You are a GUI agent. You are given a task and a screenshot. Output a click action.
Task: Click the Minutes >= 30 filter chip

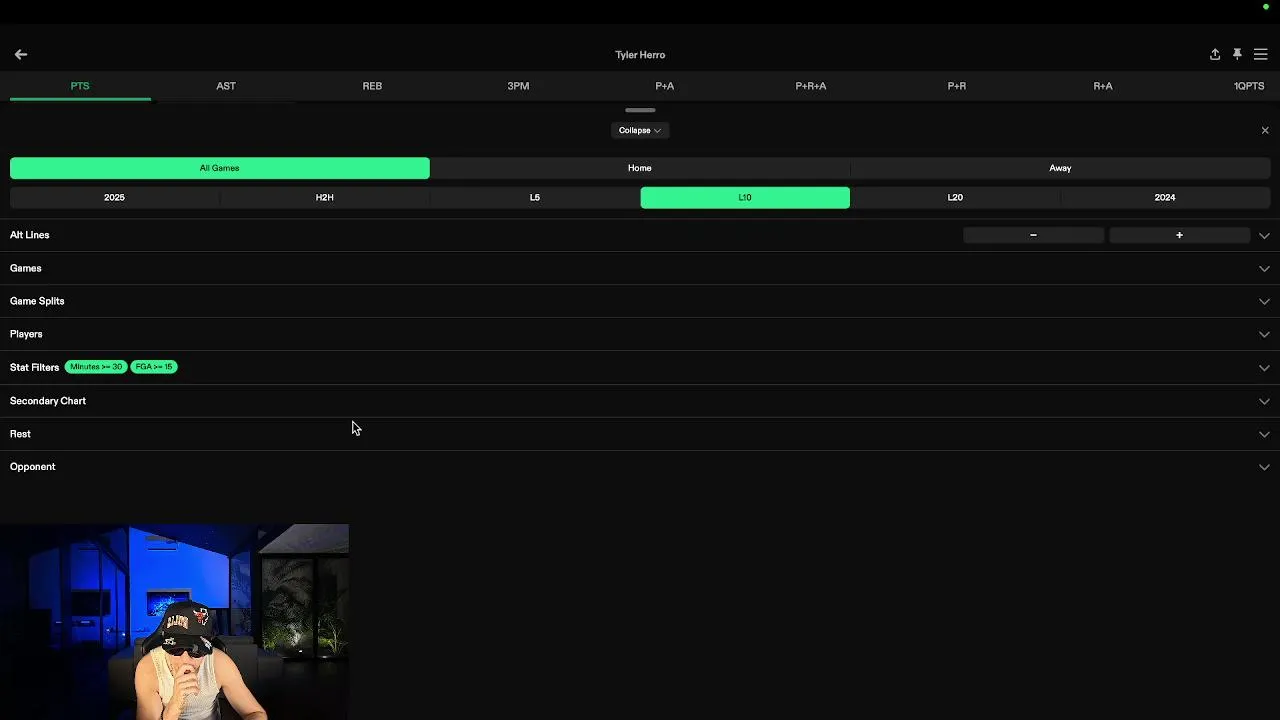(x=96, y=367)
